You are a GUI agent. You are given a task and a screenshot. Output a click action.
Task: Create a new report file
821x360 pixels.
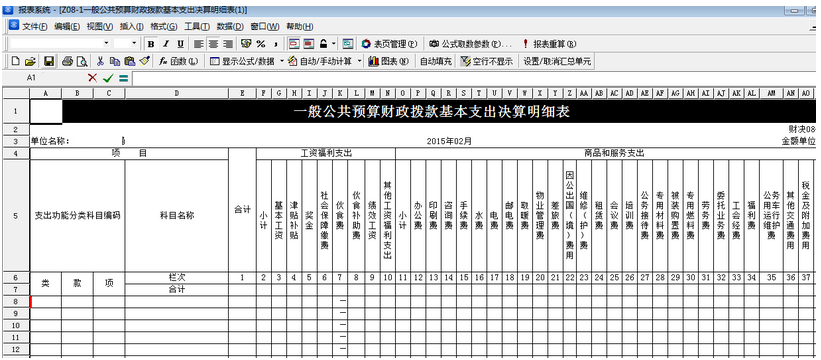click(x=16, y=62)
